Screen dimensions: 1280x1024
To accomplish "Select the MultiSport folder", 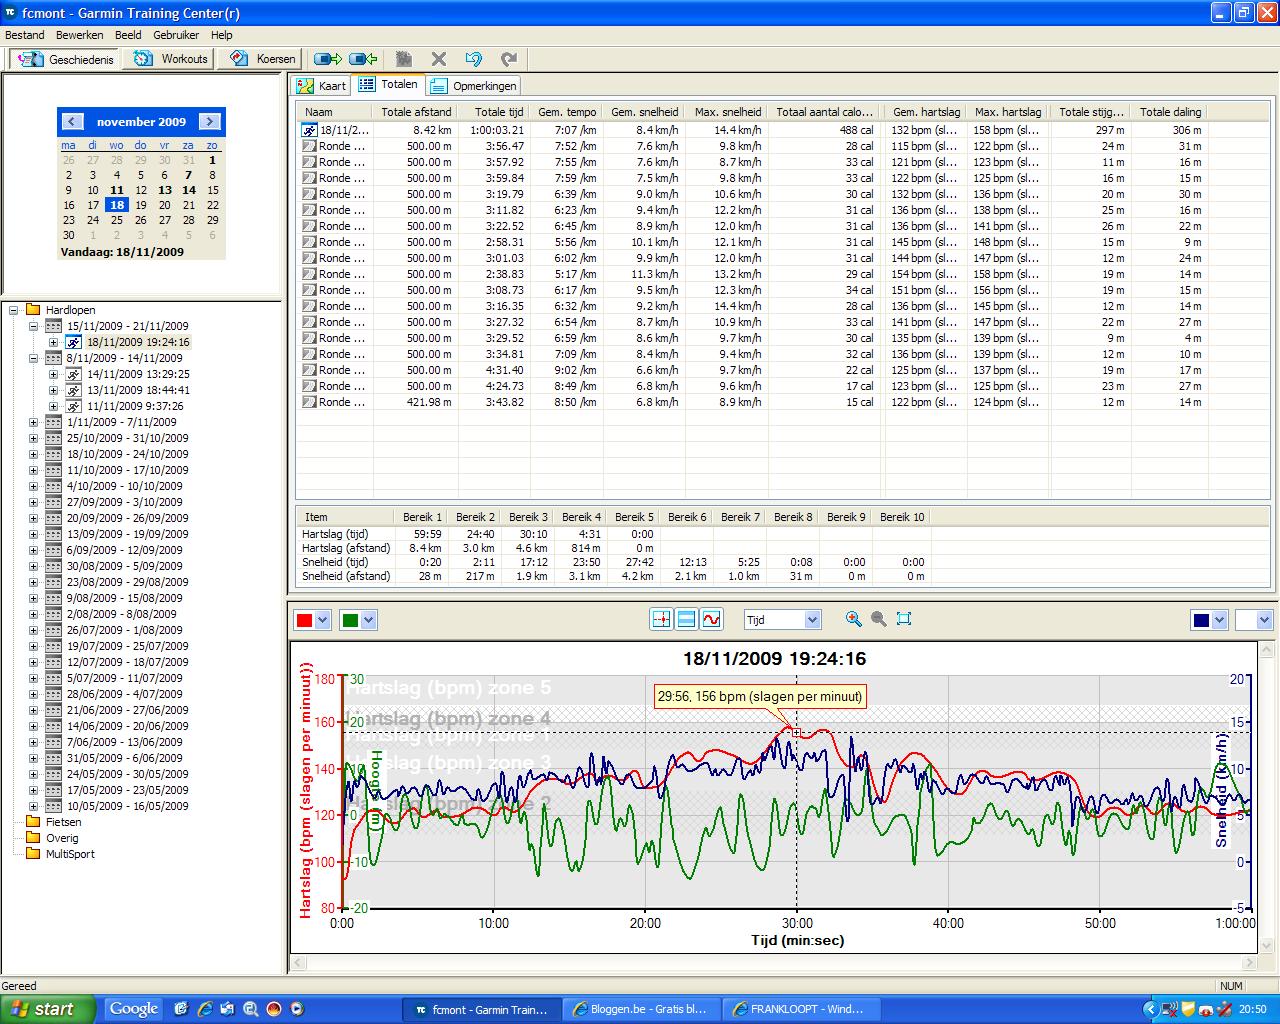I will (x=70, y=854).
